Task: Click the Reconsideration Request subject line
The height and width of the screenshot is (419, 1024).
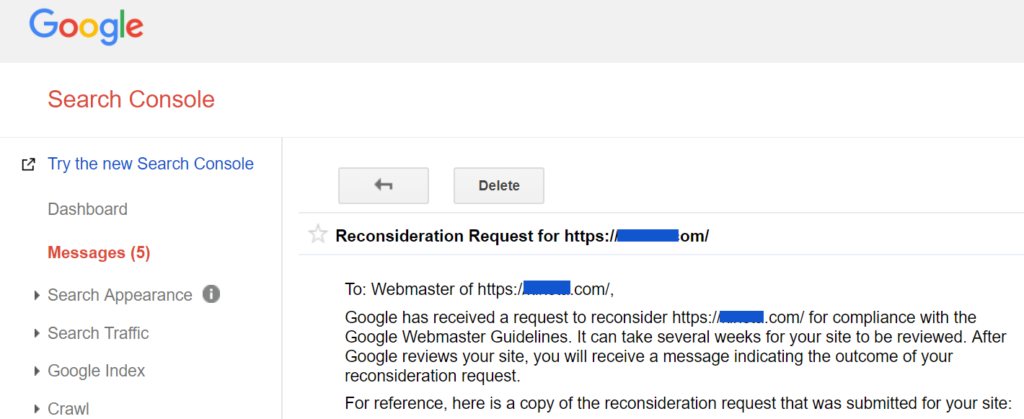Action: click(x=522, y=236)
